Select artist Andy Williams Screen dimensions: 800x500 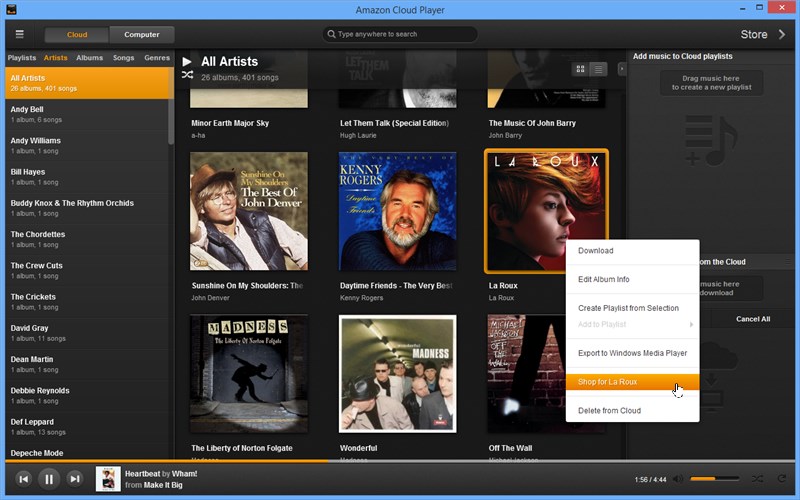coord(87,145)
